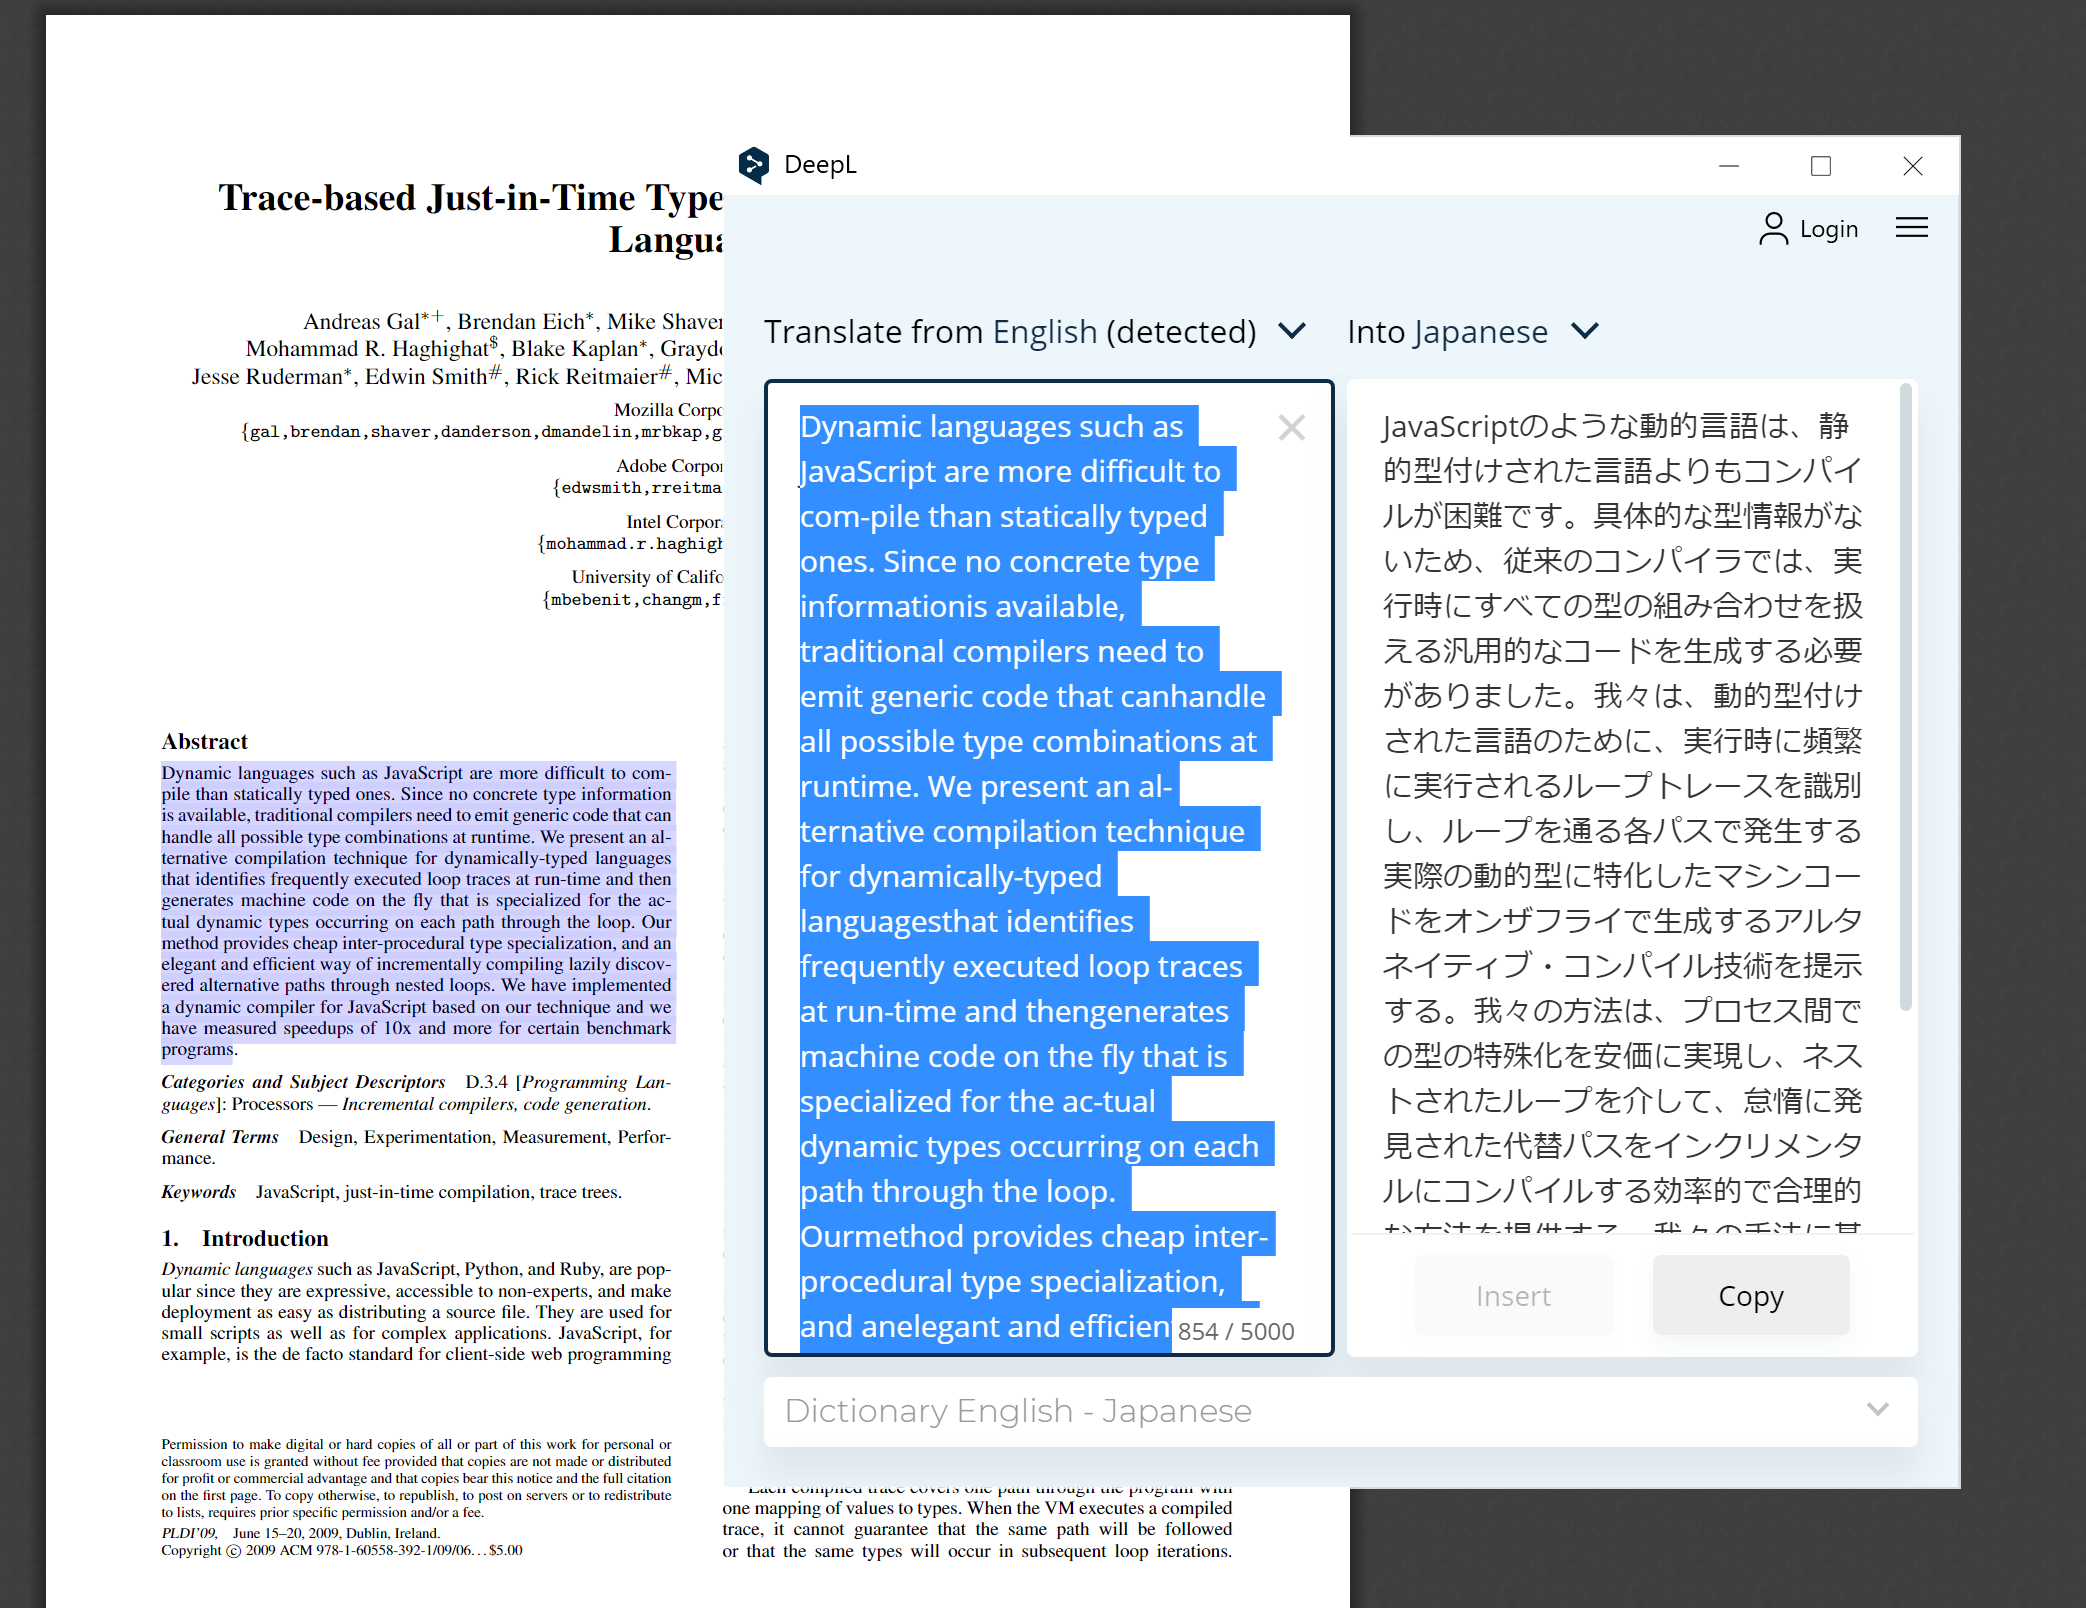The height and width of the screenshot is (1608, 2086).
Task: Select 'Dictionary English - Japanese' menu item
Action: coord(1334,1412)
